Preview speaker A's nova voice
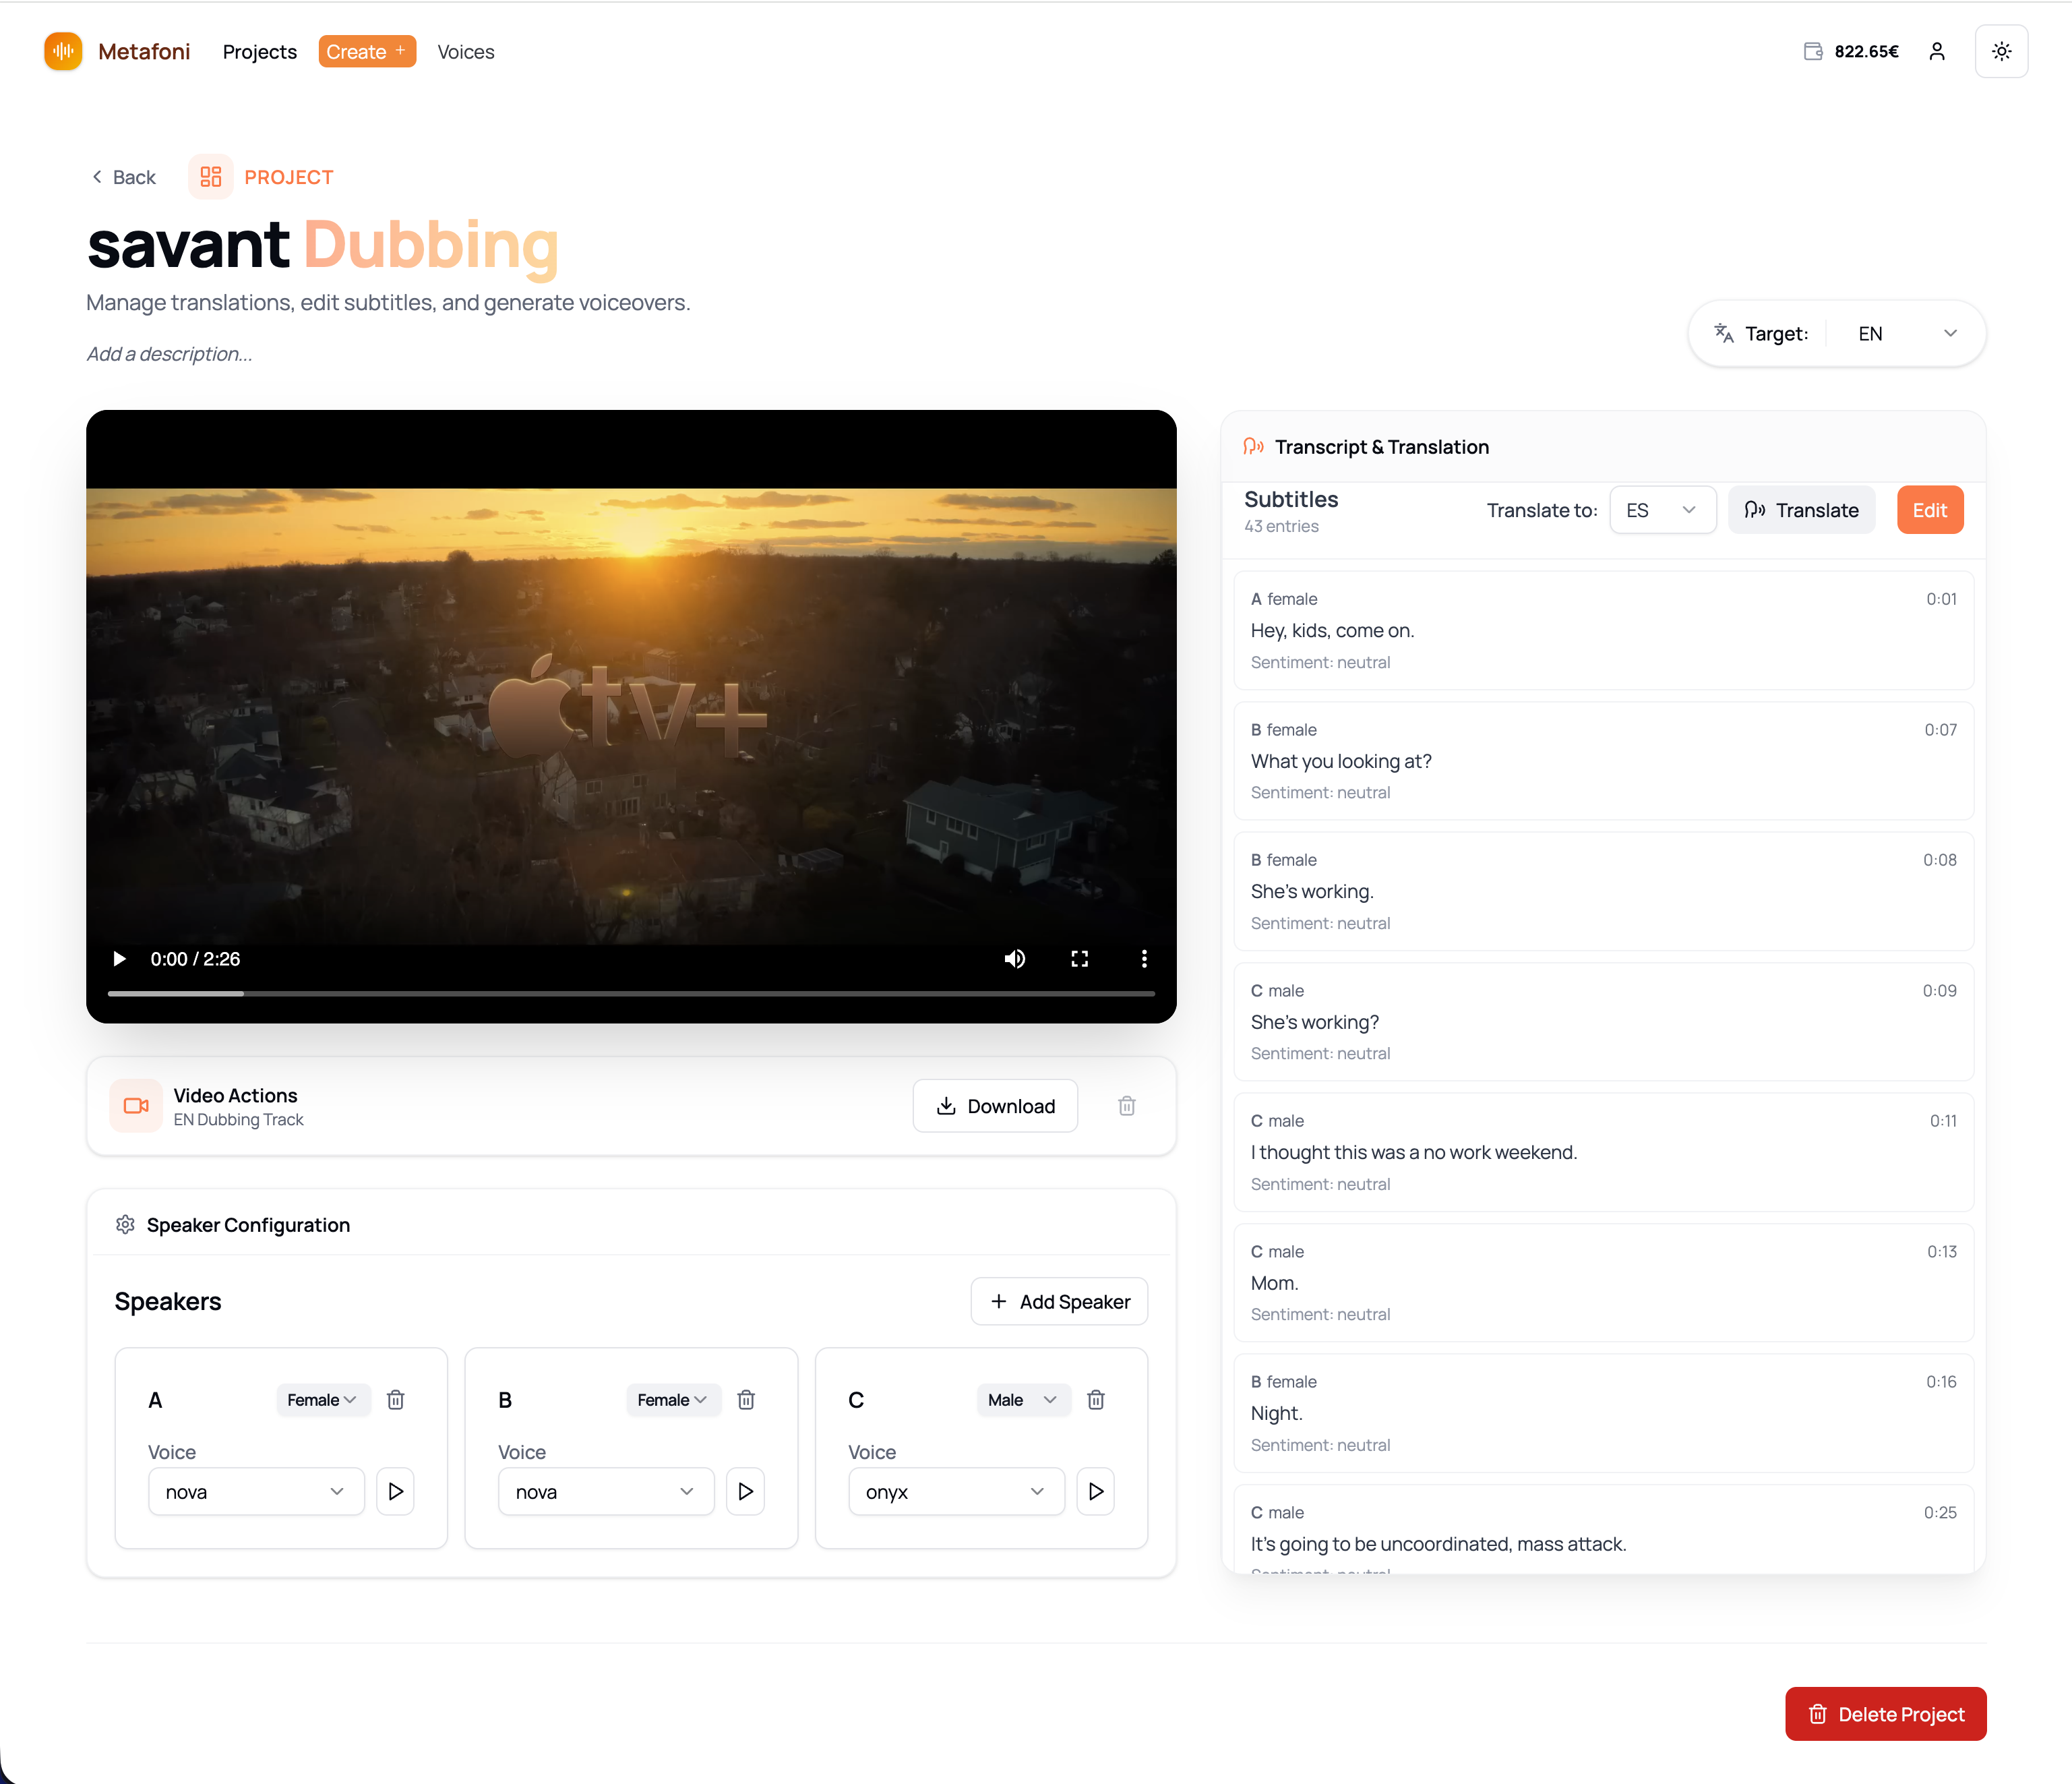 (x=395, y=1491)
